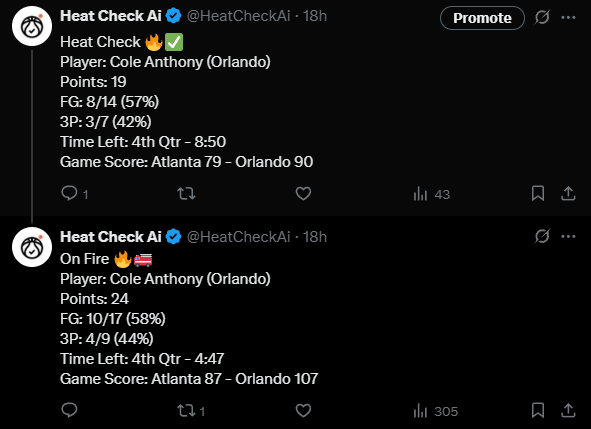The height and width of the screenshot is (429, 591).
Task: Expand more options on second tweet
Action: 568,236
